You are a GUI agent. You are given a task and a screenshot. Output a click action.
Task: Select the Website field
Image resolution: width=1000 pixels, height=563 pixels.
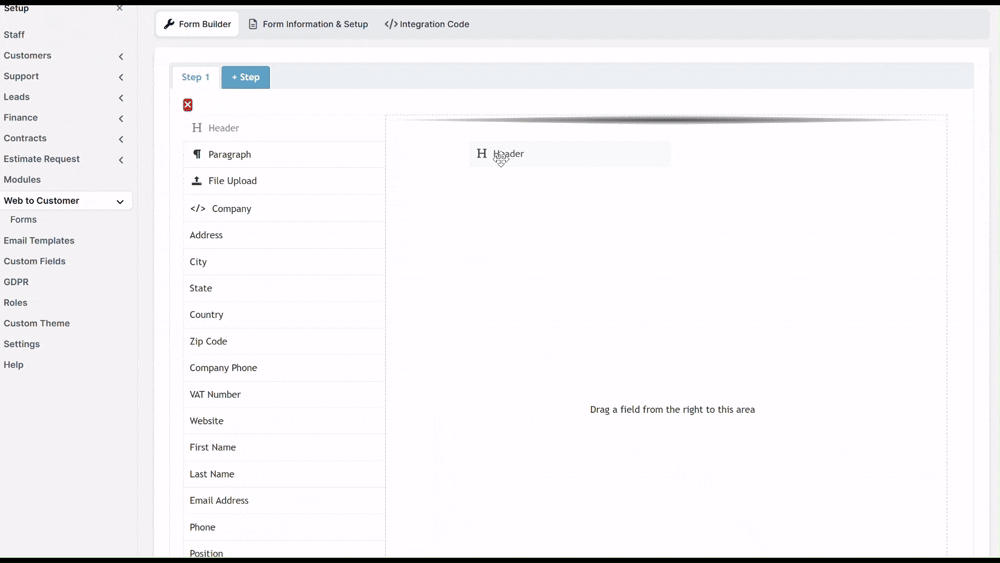click(284, 421)
